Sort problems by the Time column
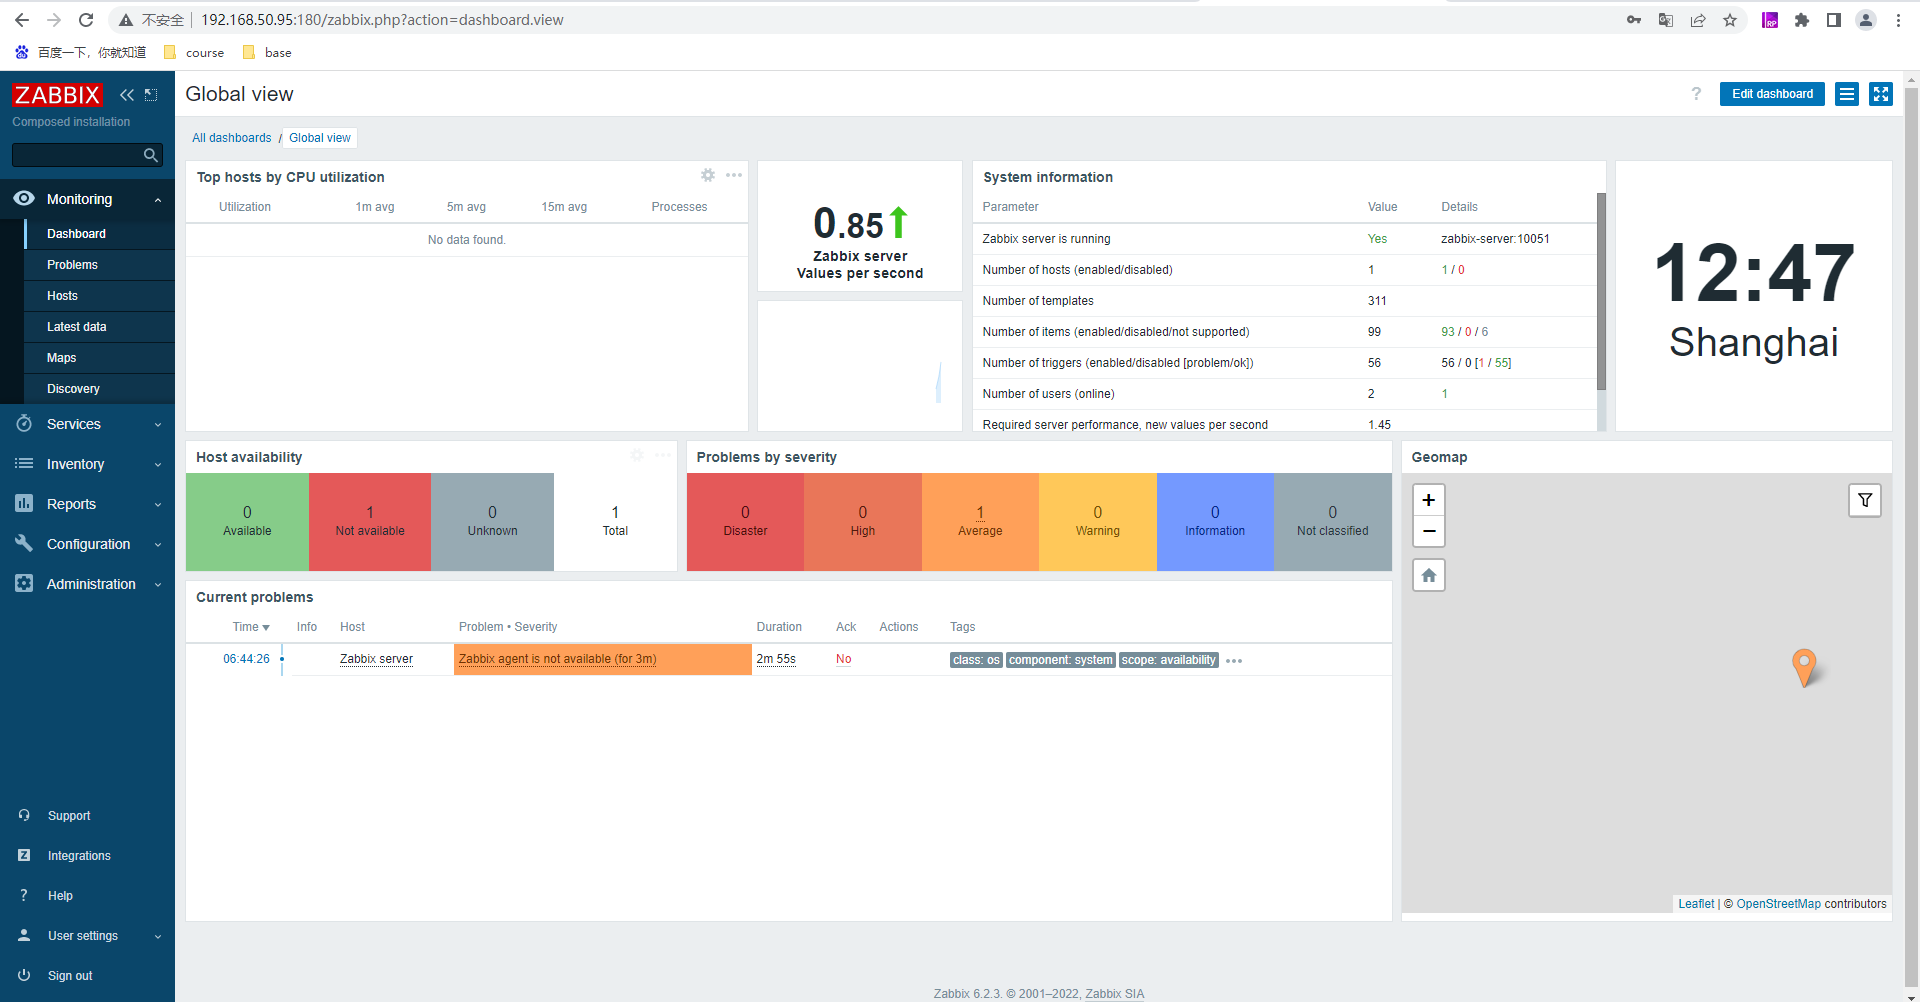The width and height of the screenshot is (1920, 1002). 251,627
